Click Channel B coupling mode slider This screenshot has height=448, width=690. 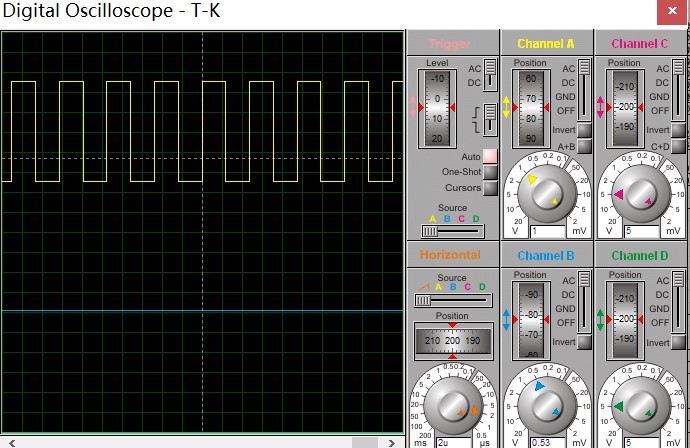(x=584, y=302)
